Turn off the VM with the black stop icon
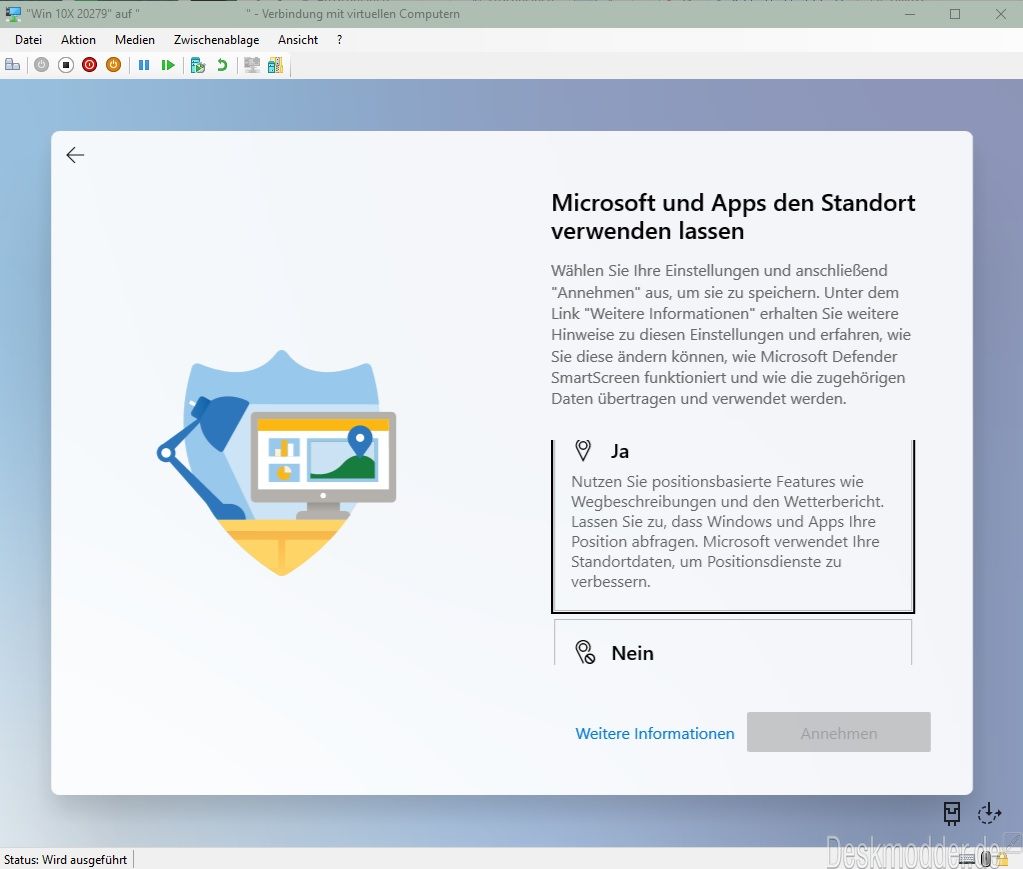Viewport: 1023px width, 869px height. 65,65
